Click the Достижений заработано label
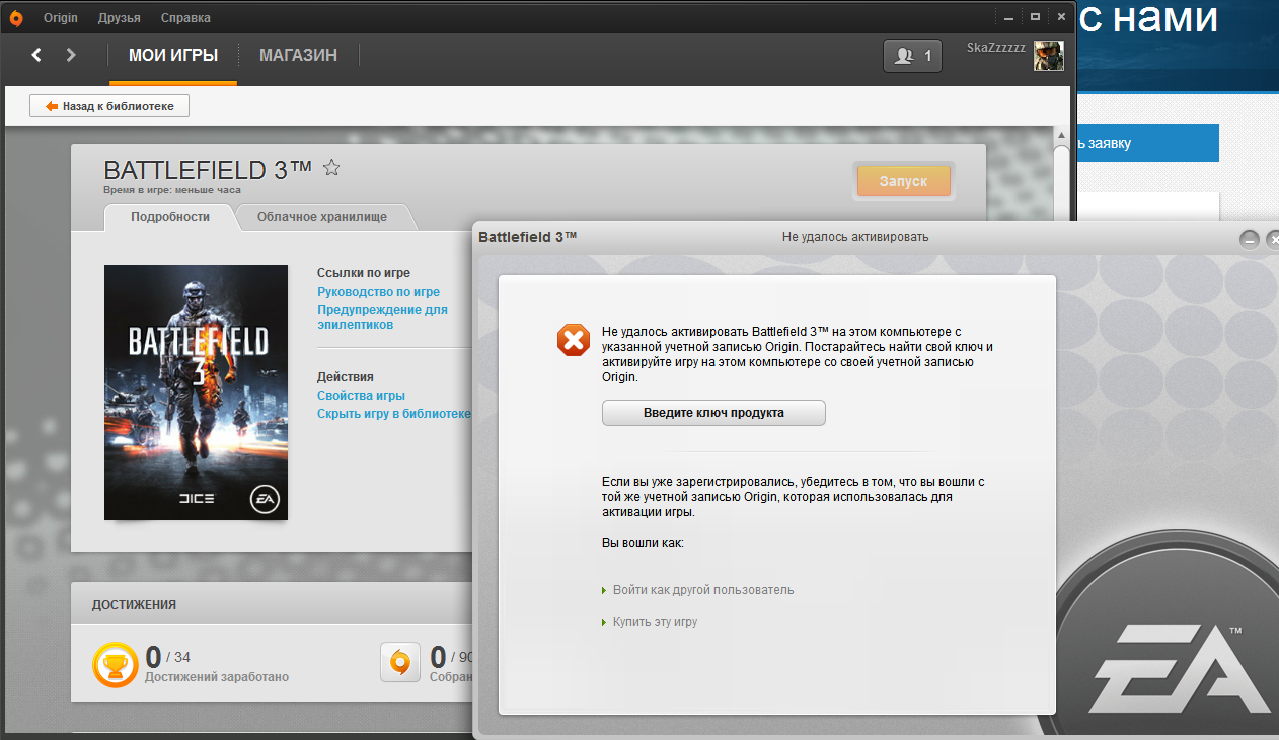The image size is (1279, 740). [x=217, y=677]
